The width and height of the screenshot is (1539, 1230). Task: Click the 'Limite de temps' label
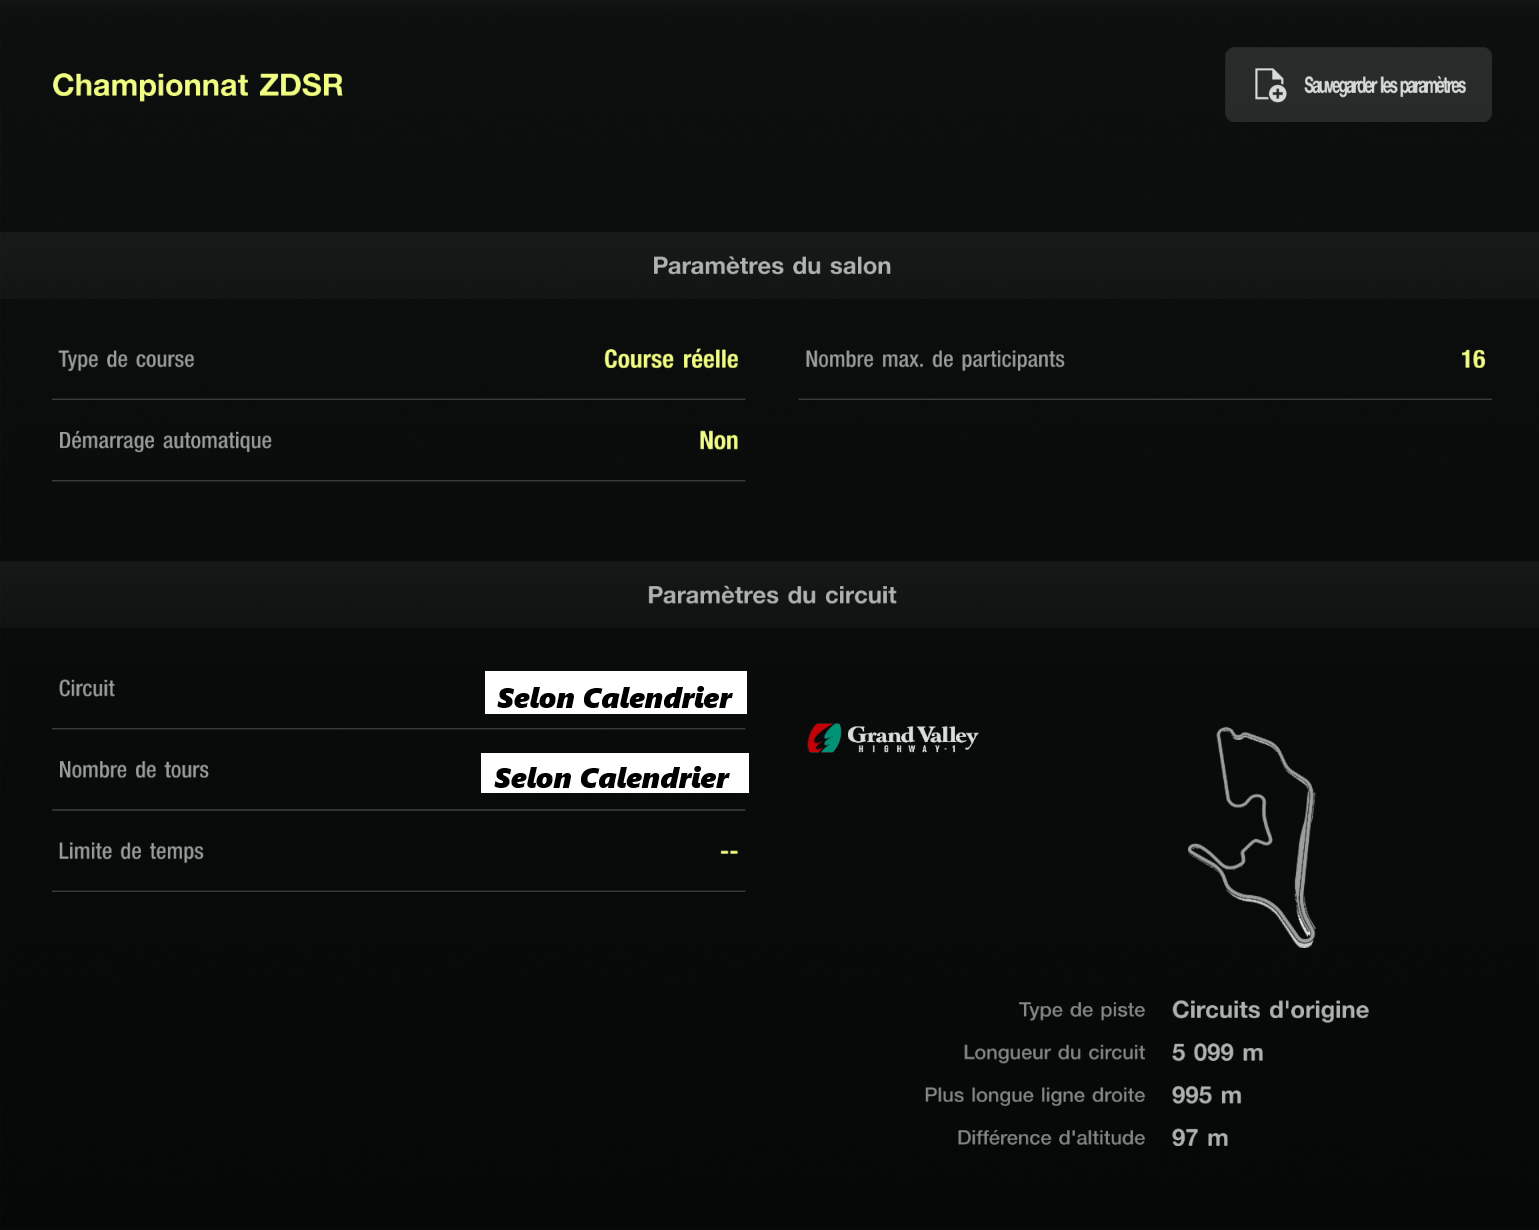click(131, 851)
